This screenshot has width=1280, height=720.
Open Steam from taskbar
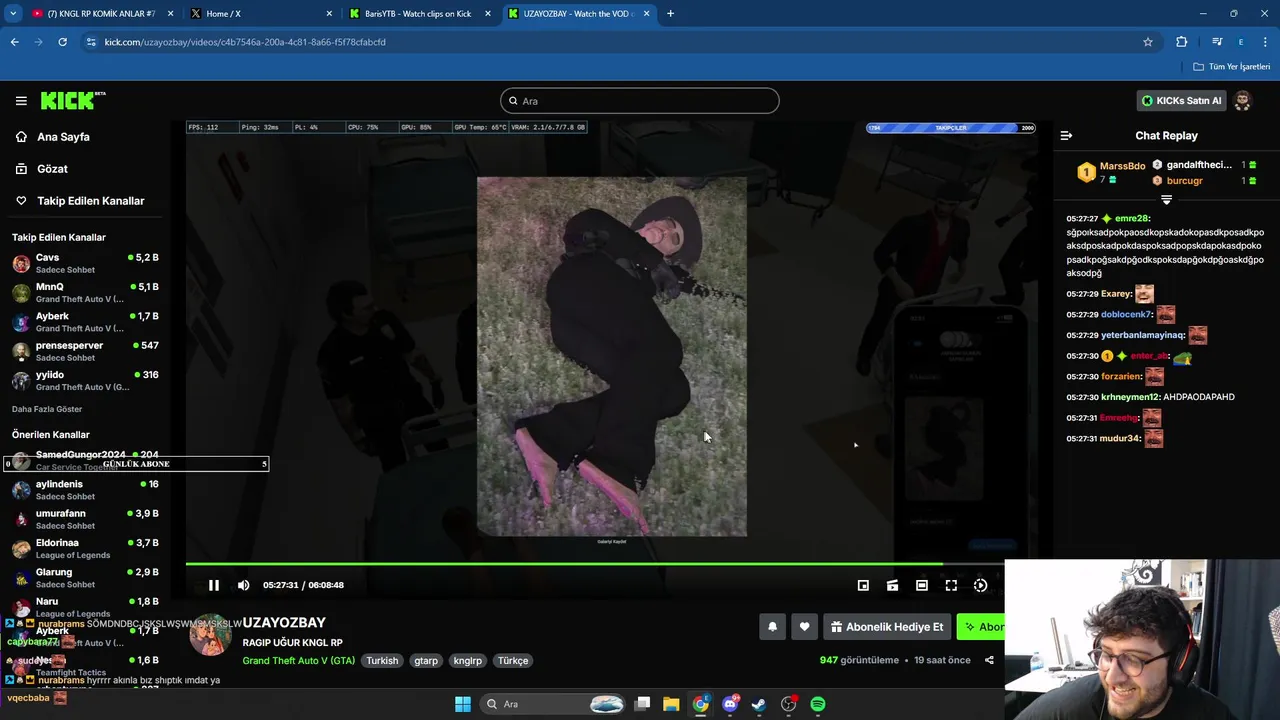click(x=759, y=704)
